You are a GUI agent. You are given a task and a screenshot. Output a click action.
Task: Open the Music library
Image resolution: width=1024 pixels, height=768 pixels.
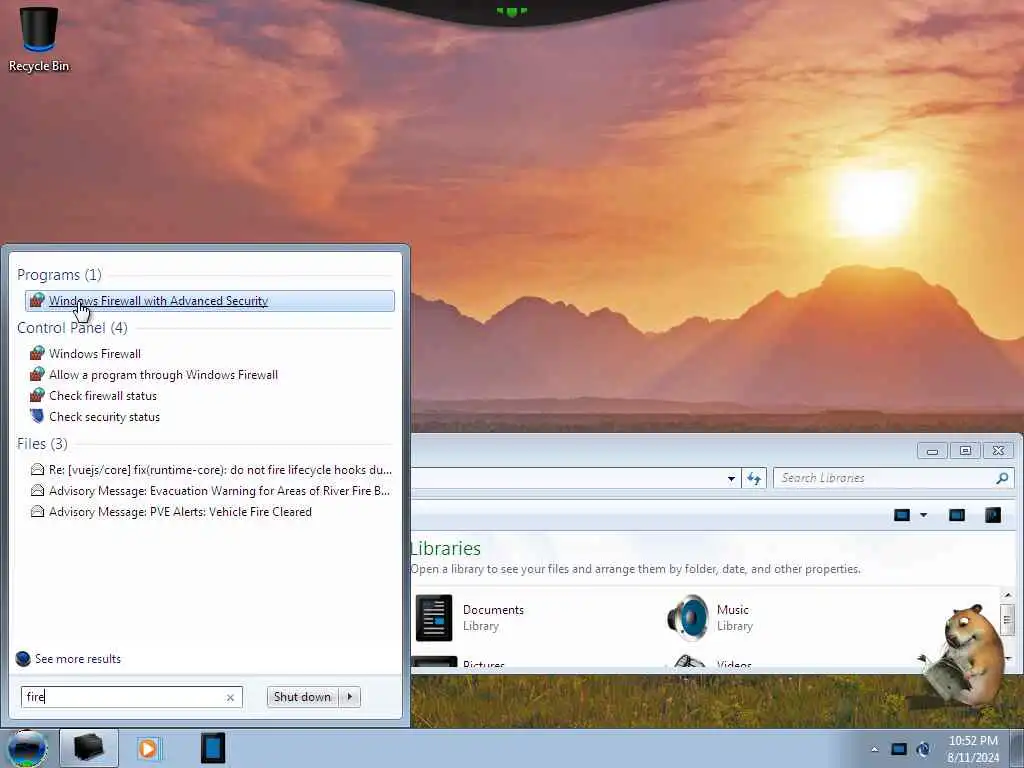pos(711,618)
